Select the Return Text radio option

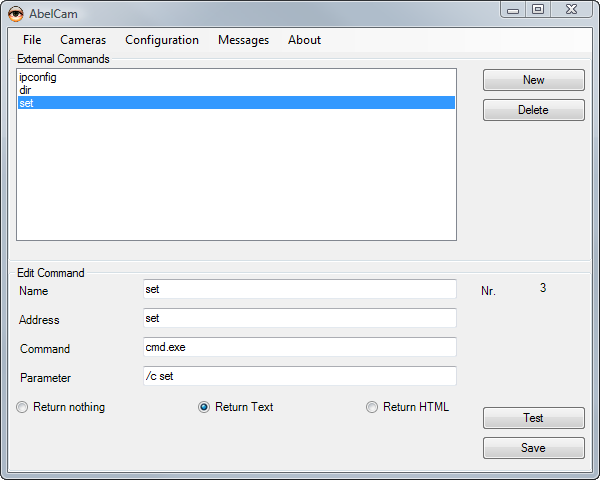coord(204,407)
